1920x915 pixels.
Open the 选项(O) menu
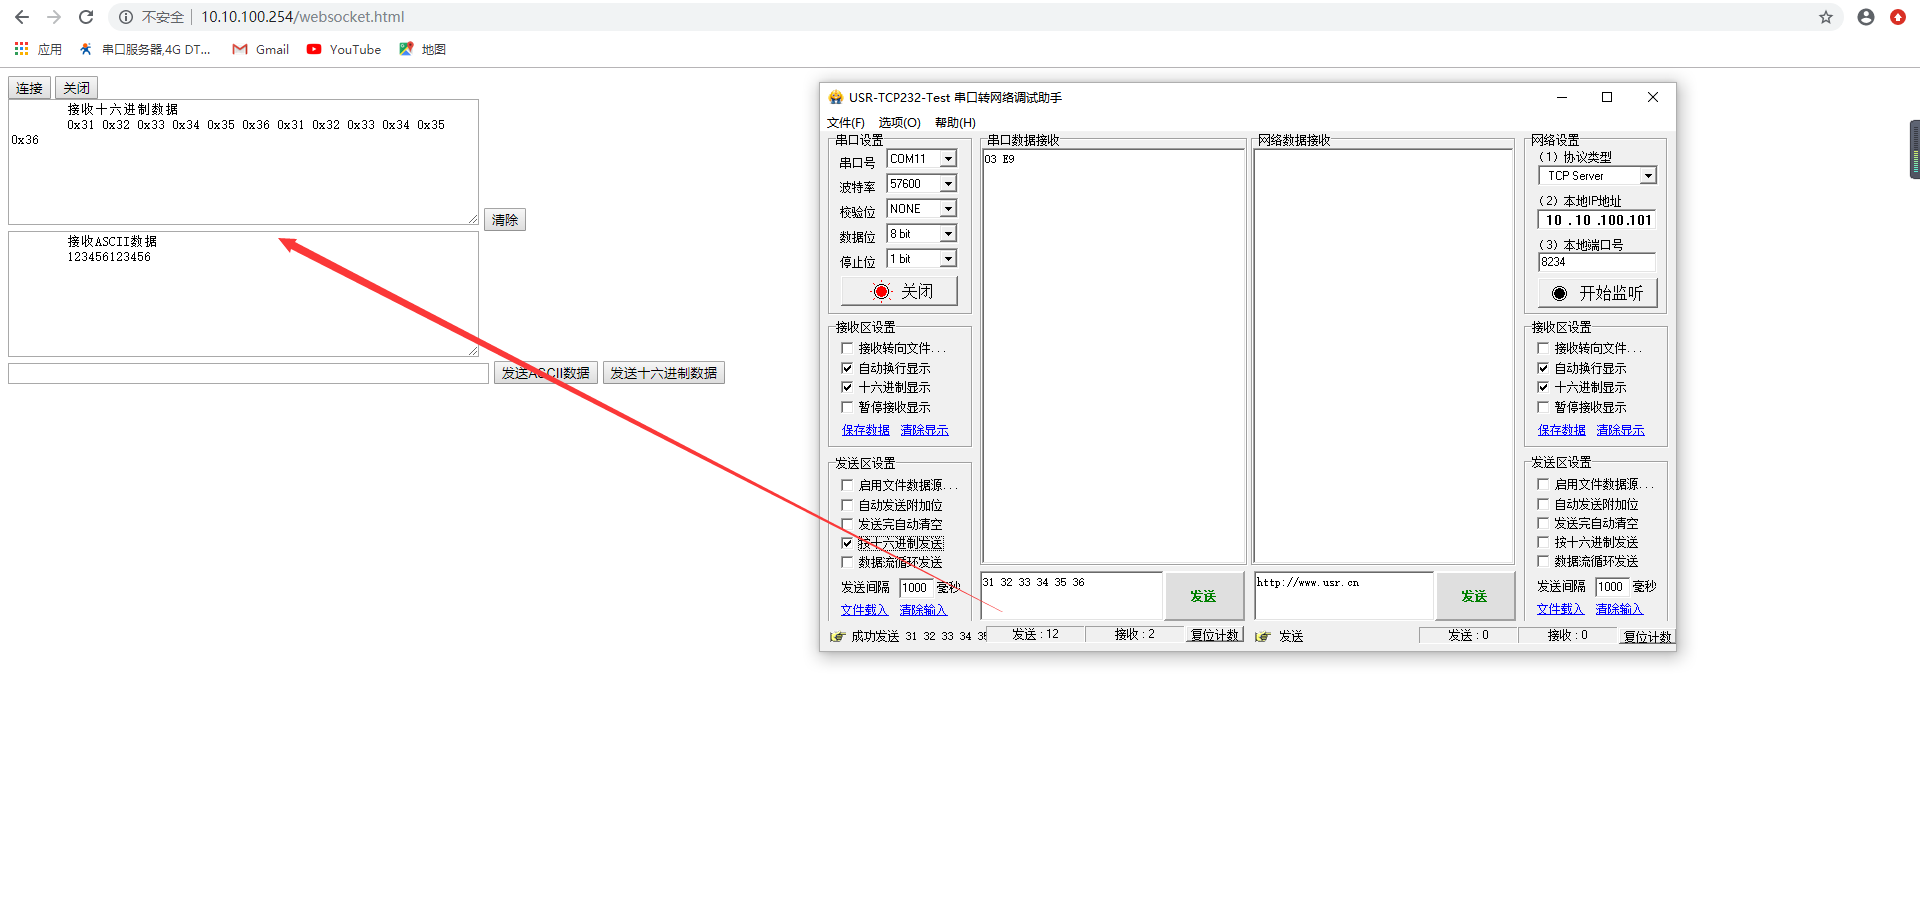[899, 123]
